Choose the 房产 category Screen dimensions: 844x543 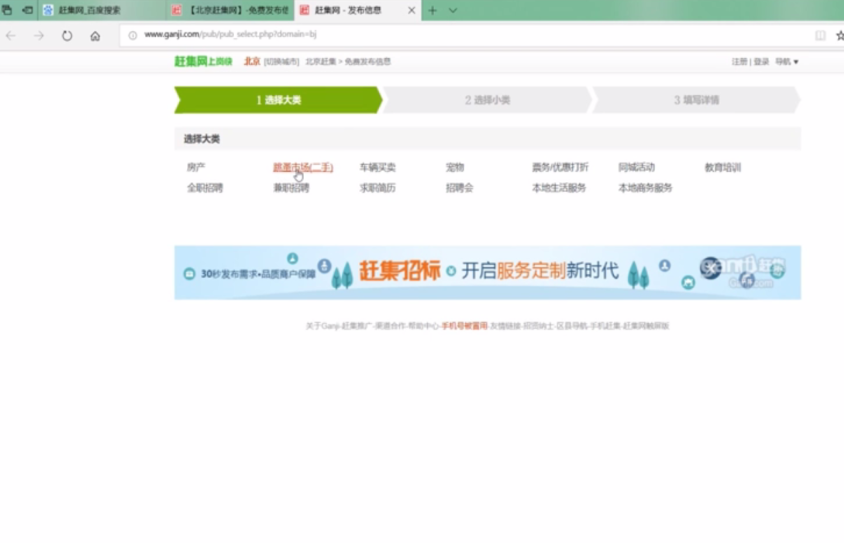(x=196, y=167)
